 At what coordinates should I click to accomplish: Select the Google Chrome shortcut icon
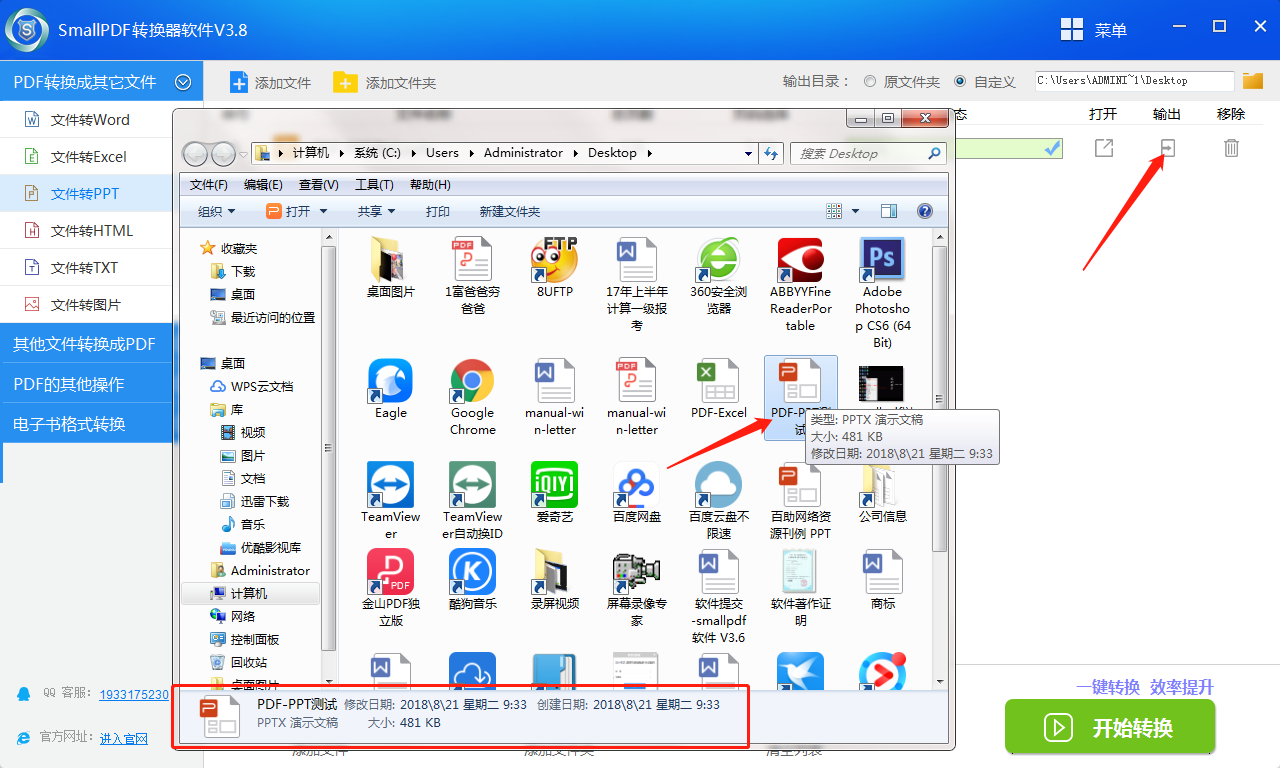[x=473, y=381]
